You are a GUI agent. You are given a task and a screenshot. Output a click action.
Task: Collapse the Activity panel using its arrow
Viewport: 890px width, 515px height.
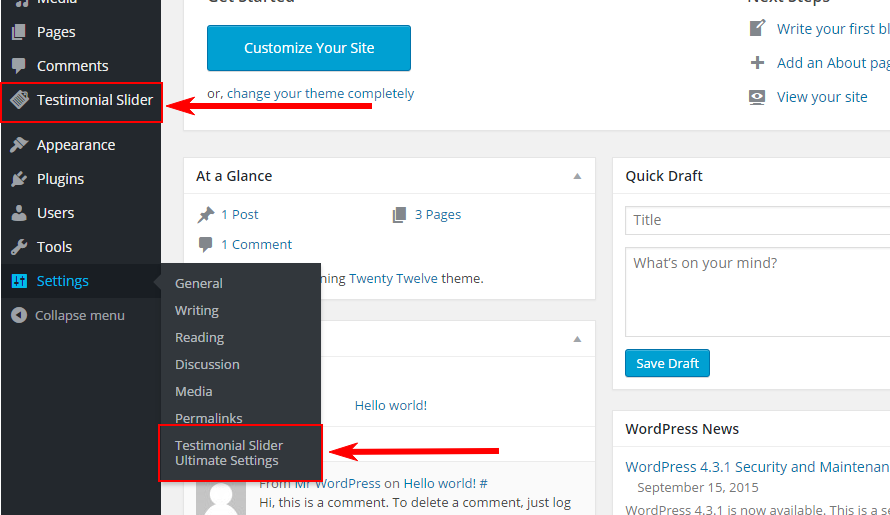coord(577,339)
